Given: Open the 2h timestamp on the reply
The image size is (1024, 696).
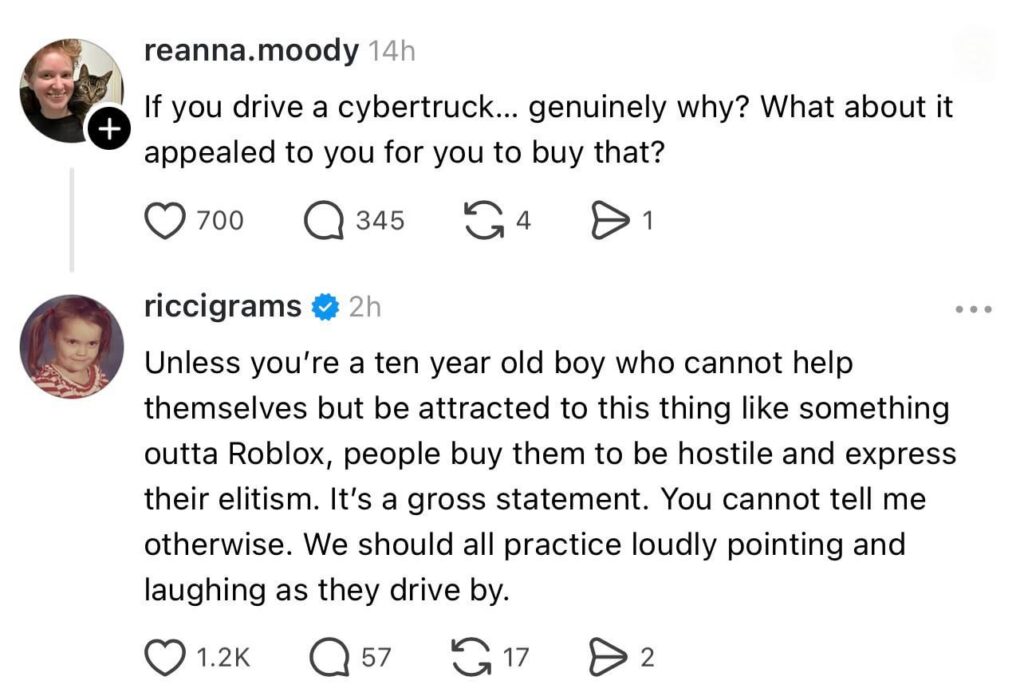Looking at the screenshot, I should point(365,307).
